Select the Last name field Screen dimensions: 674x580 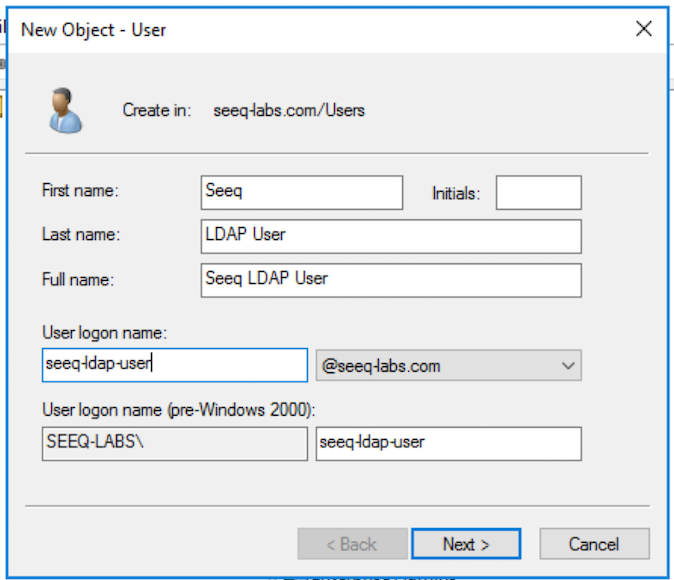390,236
